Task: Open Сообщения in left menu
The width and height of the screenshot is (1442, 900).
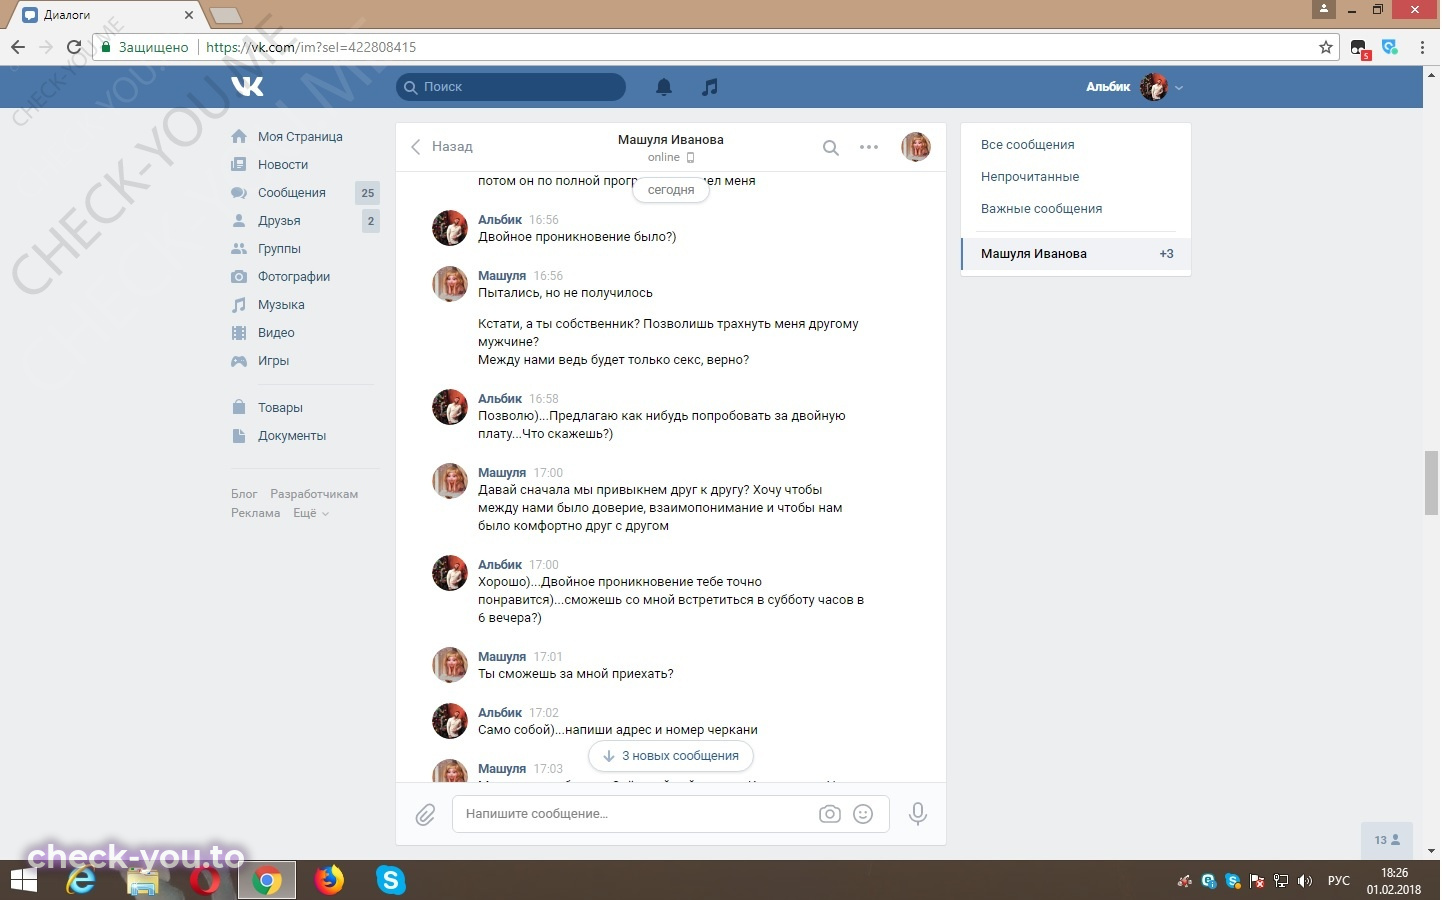Action: 292,193
